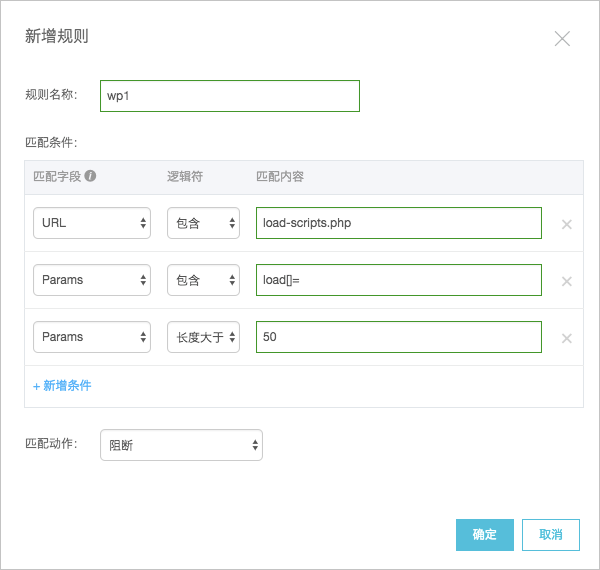Image resolution: width=600 pixels, height=570 pixels.
Task: Click the load[]= match content field
Action: [x=399, y=280]
